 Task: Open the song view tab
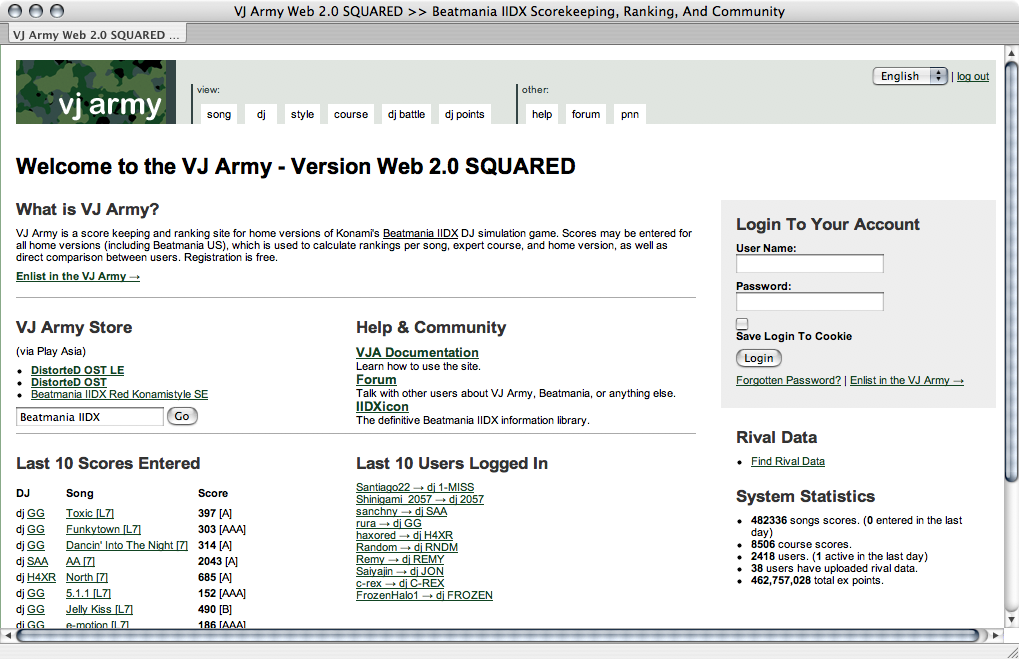pyautogui.click(x=219, y=114)
